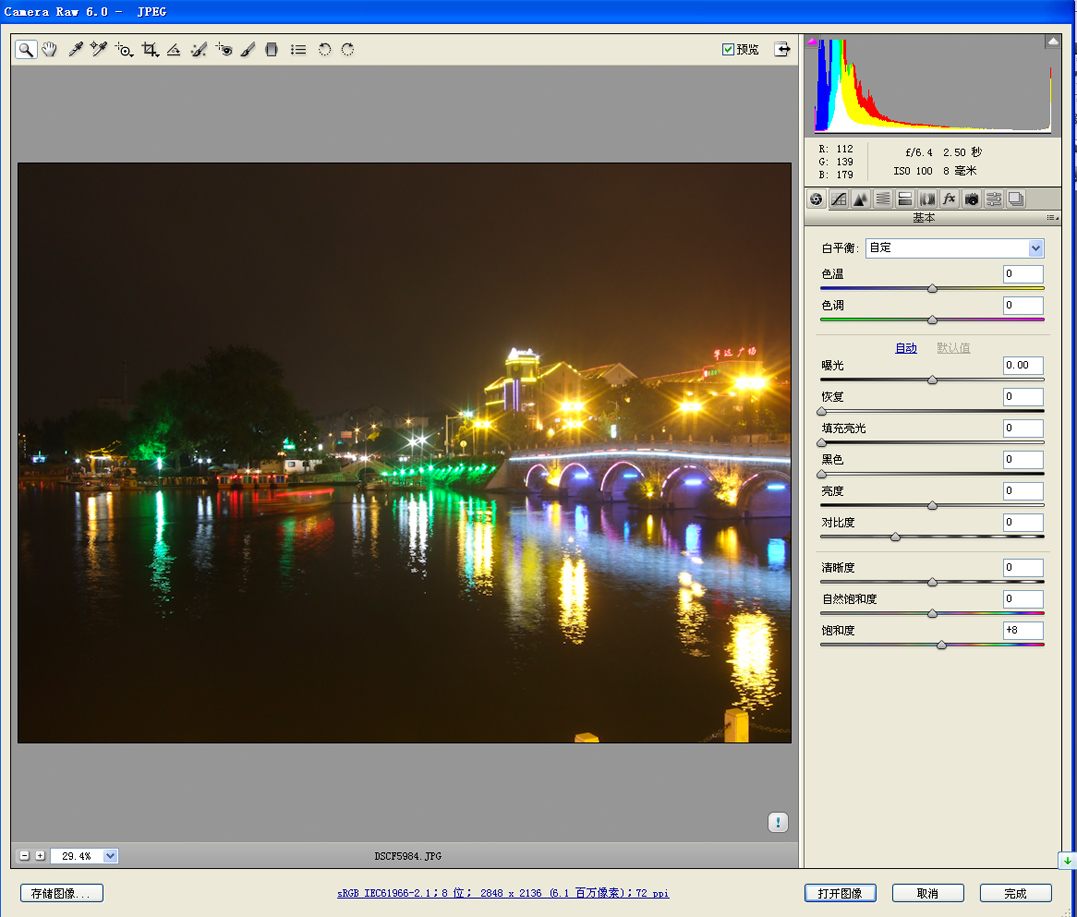Toggle the 预览 preview checkbox
This screenshot has width=1077, height=917.
(728, 49)
